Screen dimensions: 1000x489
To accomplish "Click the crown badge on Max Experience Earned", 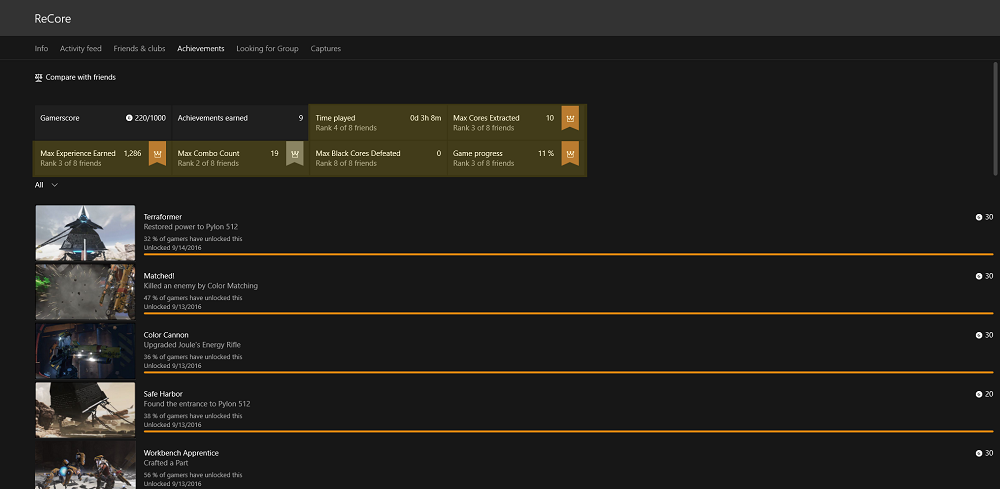I will tap(158, 154).
